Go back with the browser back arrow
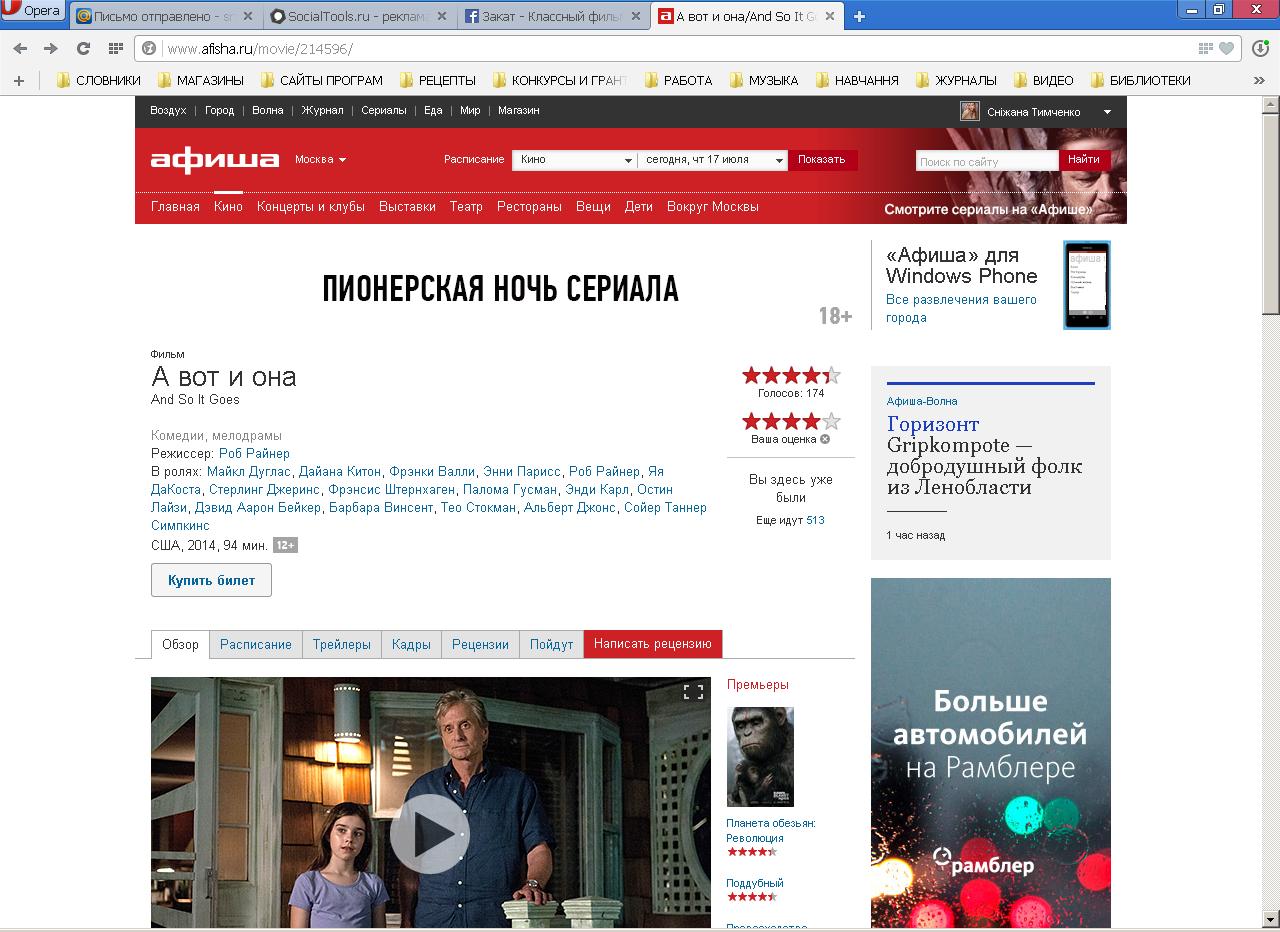The image size is (1280, 932). 20,48
